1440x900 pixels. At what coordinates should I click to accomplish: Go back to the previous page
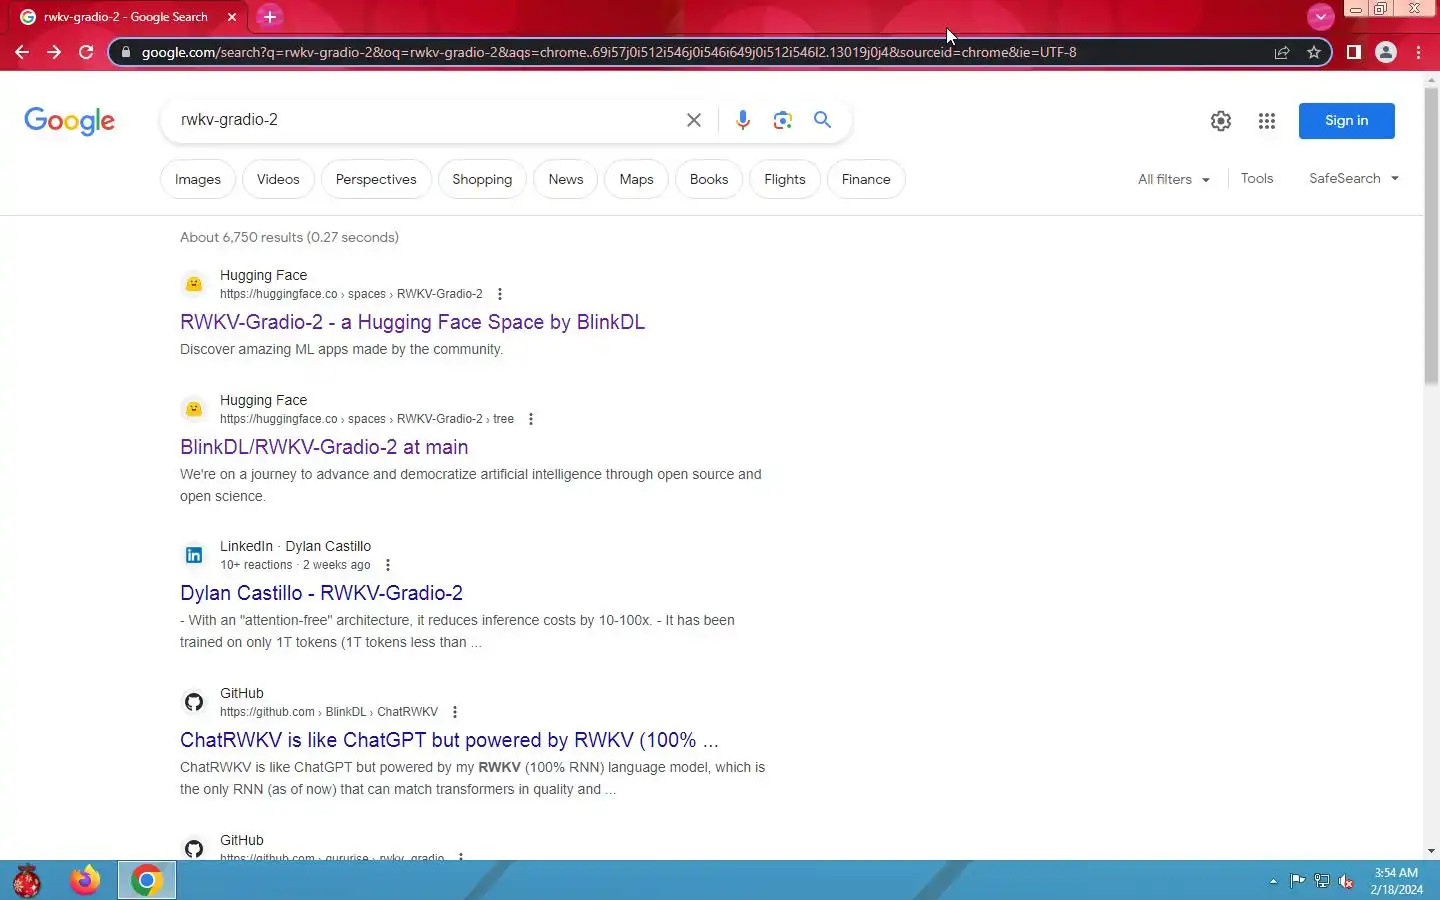coord(22,52)
